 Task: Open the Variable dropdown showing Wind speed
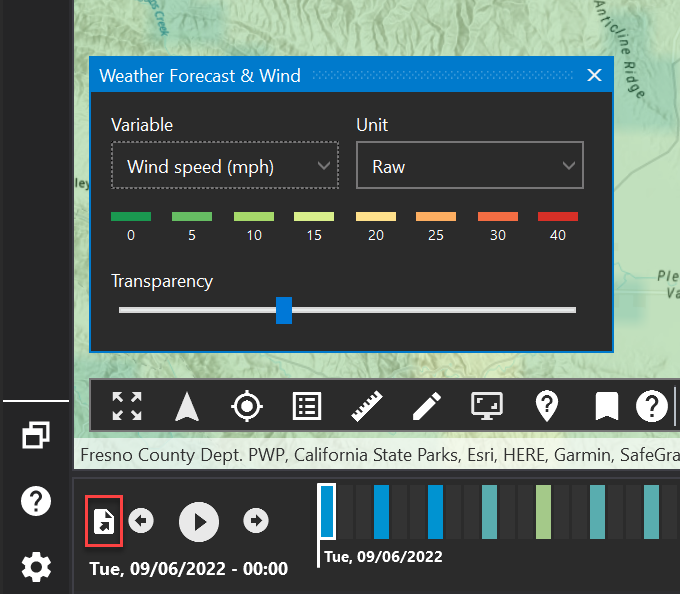225,166
